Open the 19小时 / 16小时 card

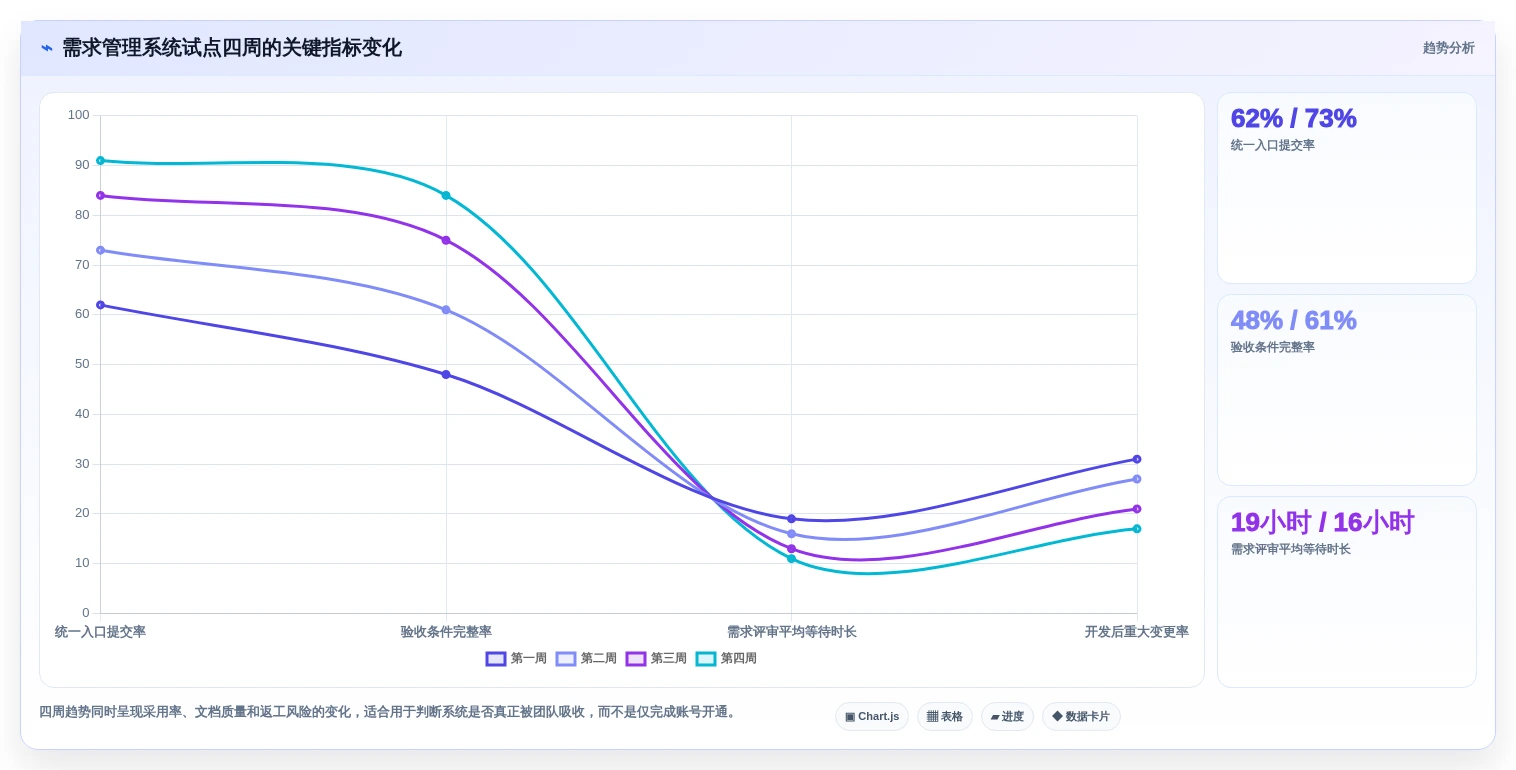click(x=1346, y=592)
